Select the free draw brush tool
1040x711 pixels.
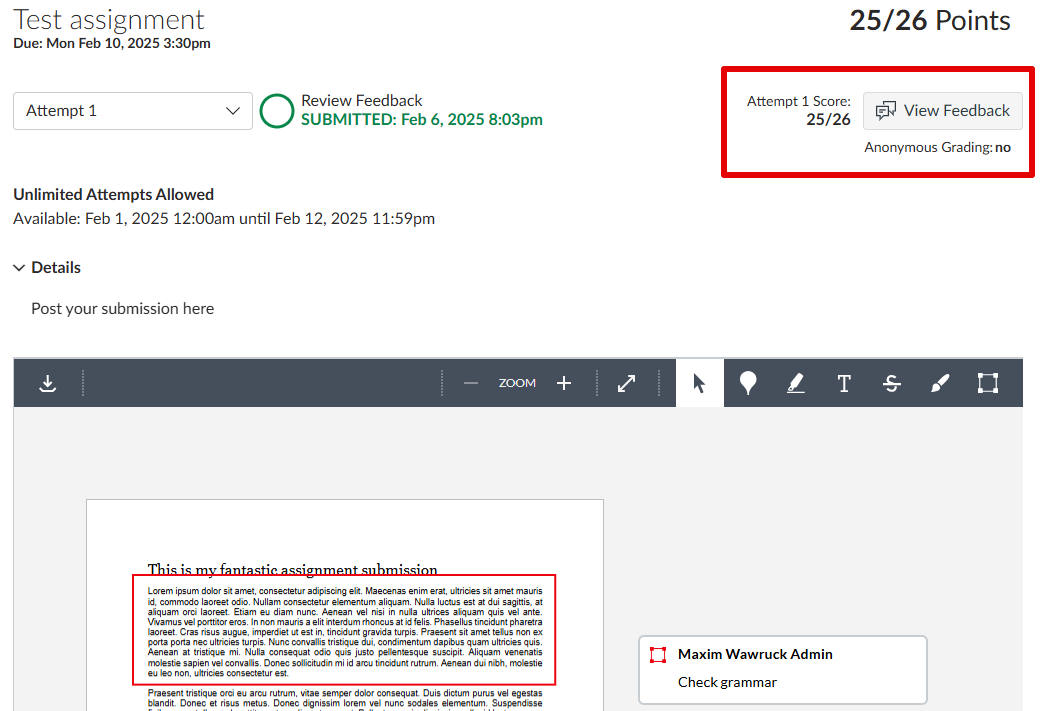940,383
